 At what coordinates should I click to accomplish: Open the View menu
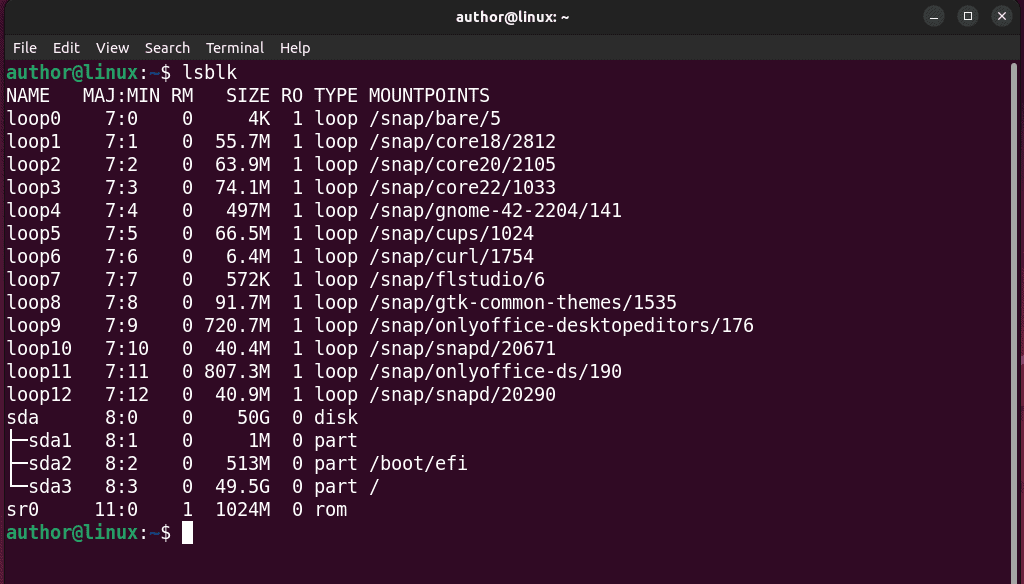point(111,47)
